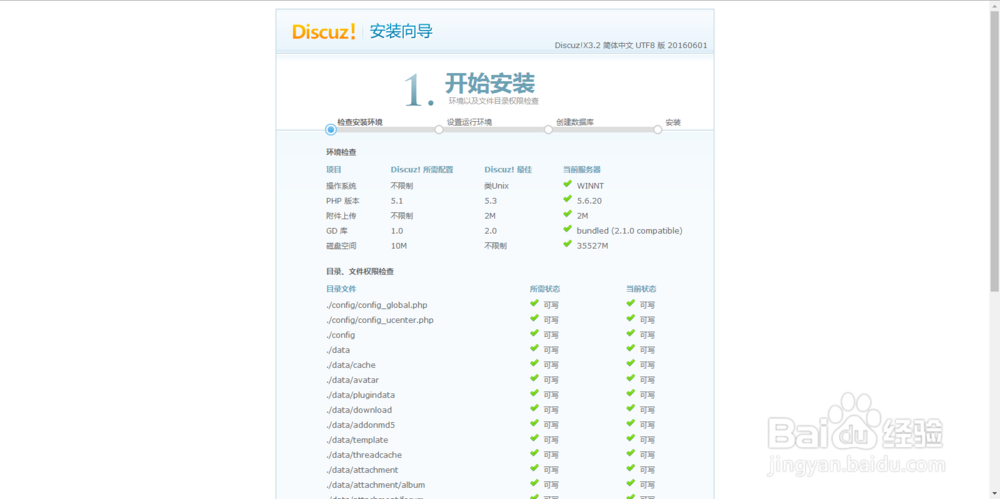Click the 目录文件 column header

point(341,288)
